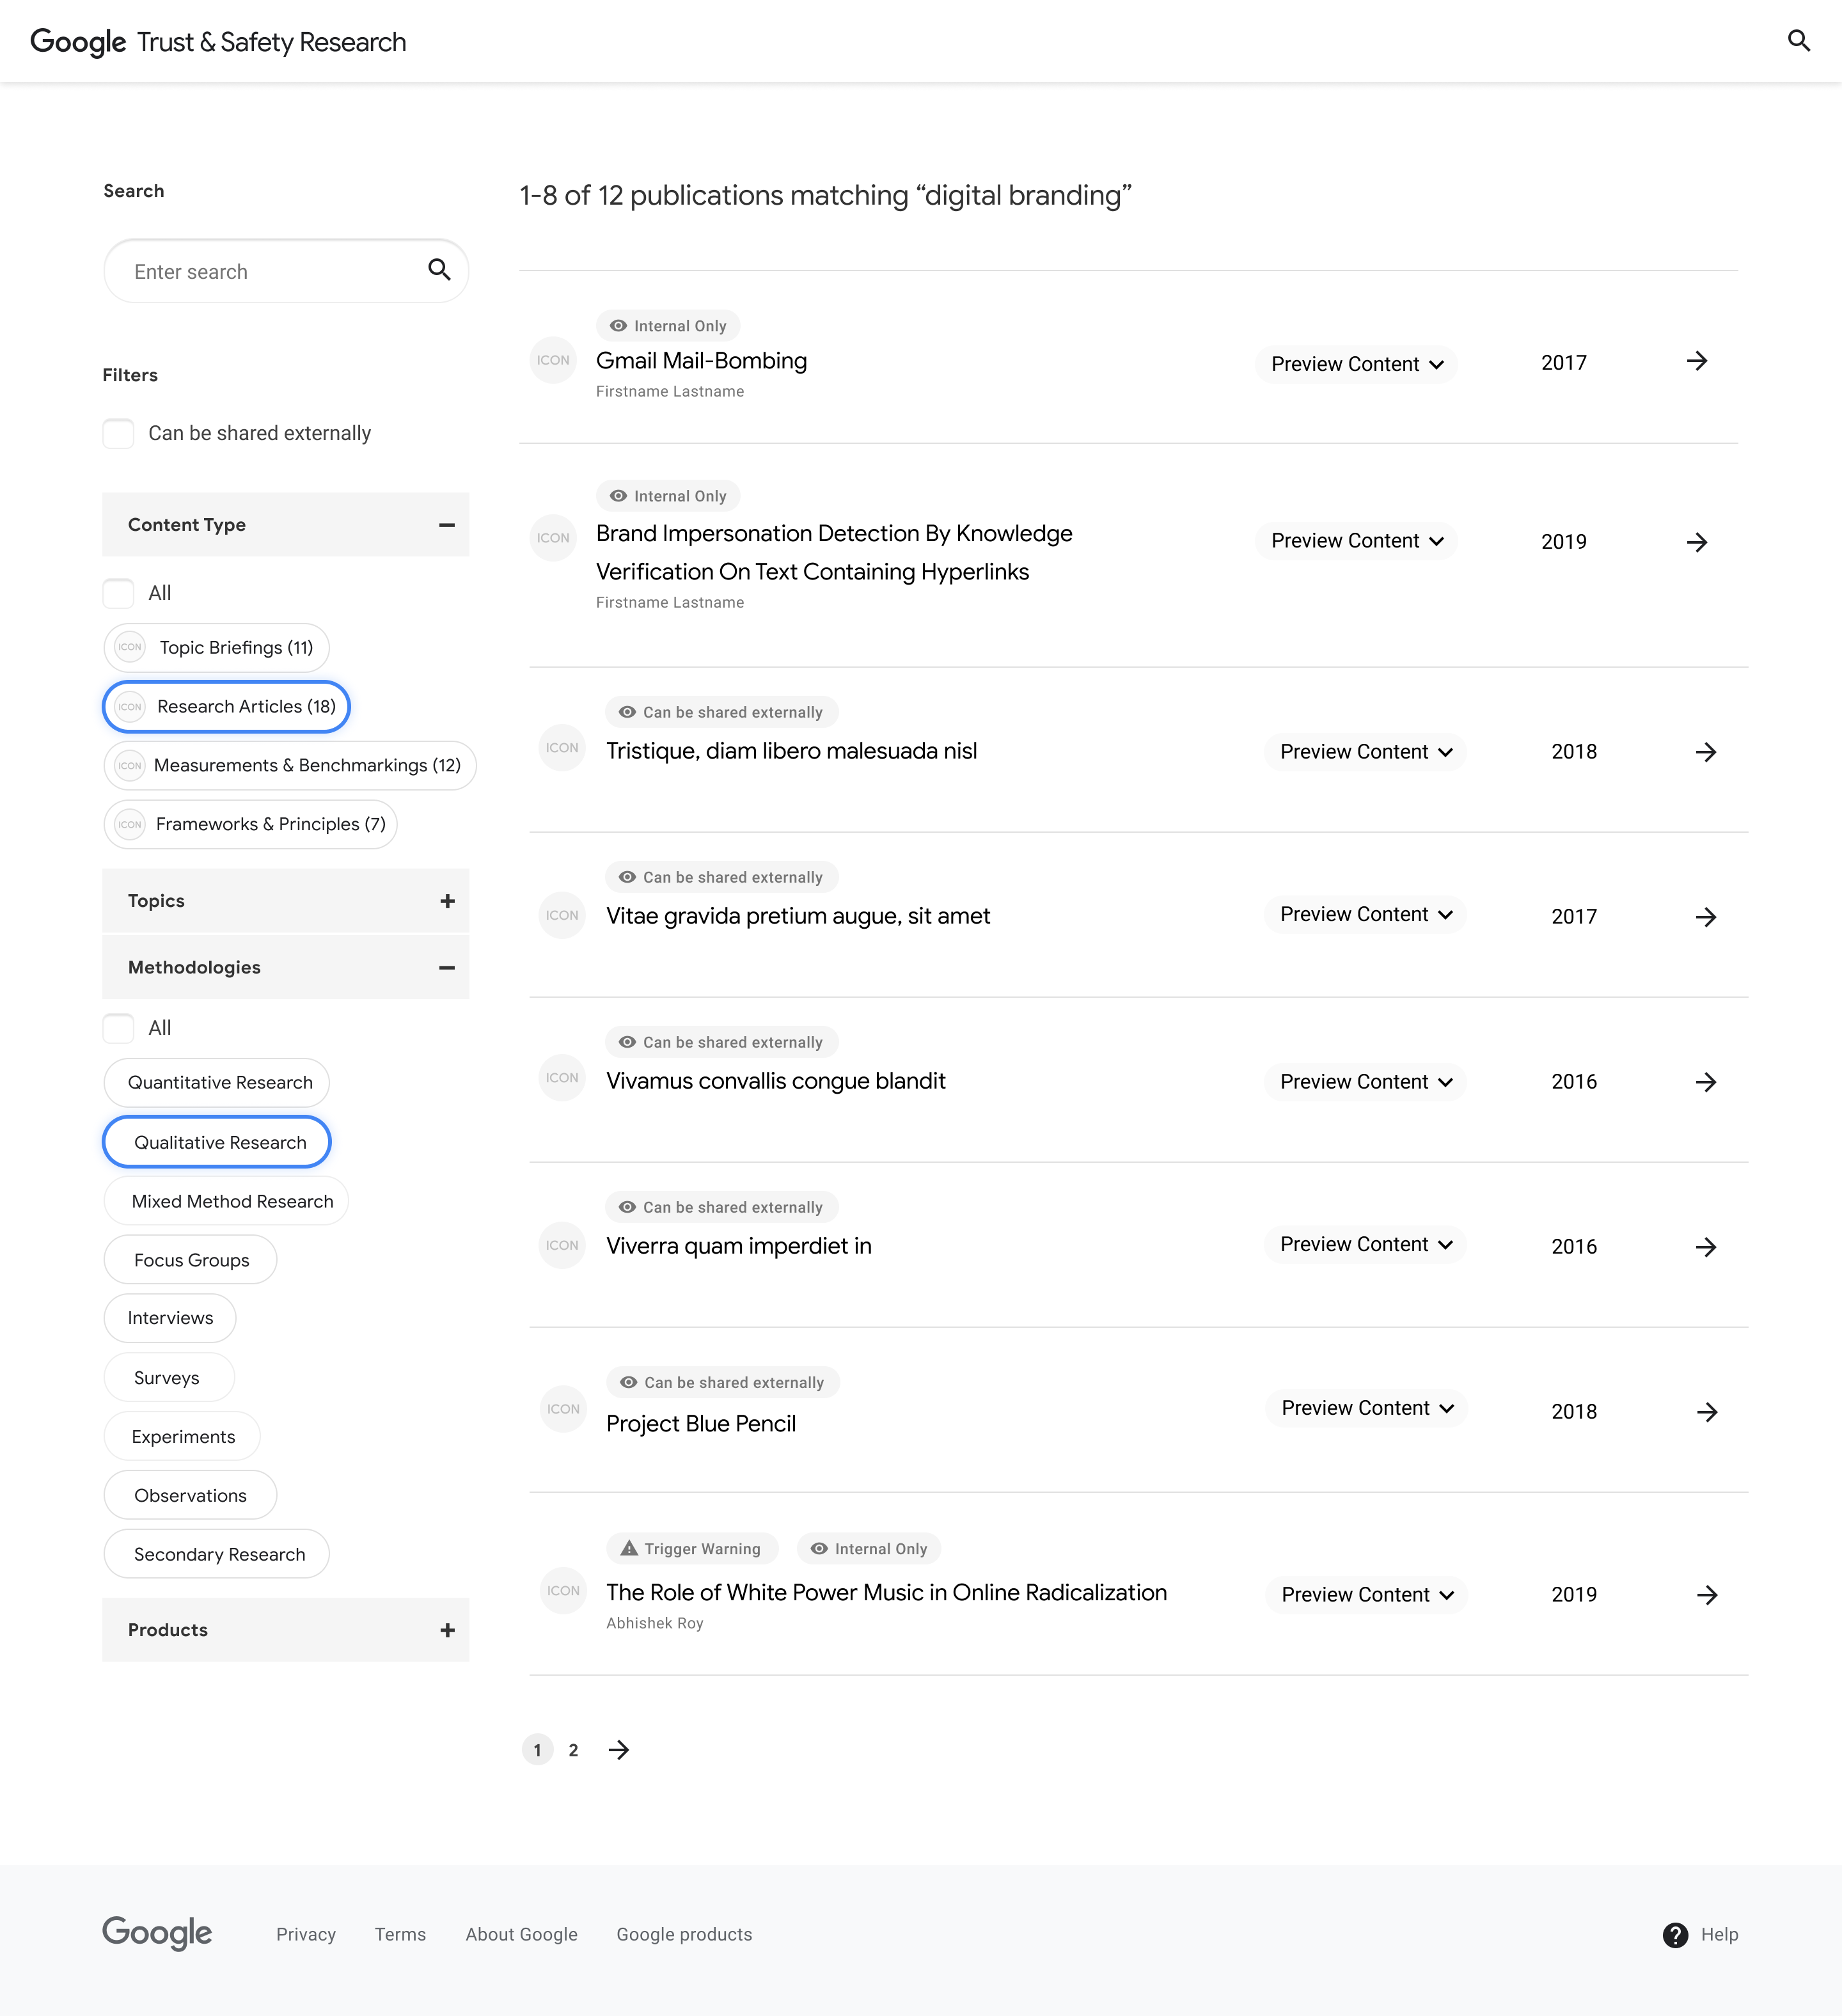Click the Trigger Warning icon on the radicalization article

(x=628, y=1548)
